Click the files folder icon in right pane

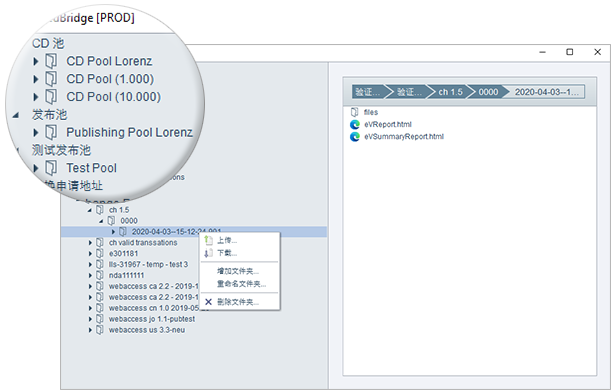(354, 112)
